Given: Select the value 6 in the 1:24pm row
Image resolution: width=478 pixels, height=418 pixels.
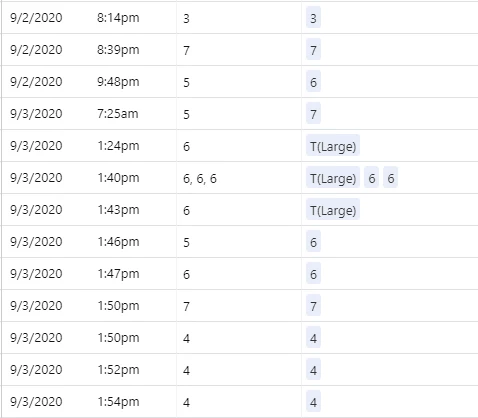Looking at the screenshot, I should (186, 146).
